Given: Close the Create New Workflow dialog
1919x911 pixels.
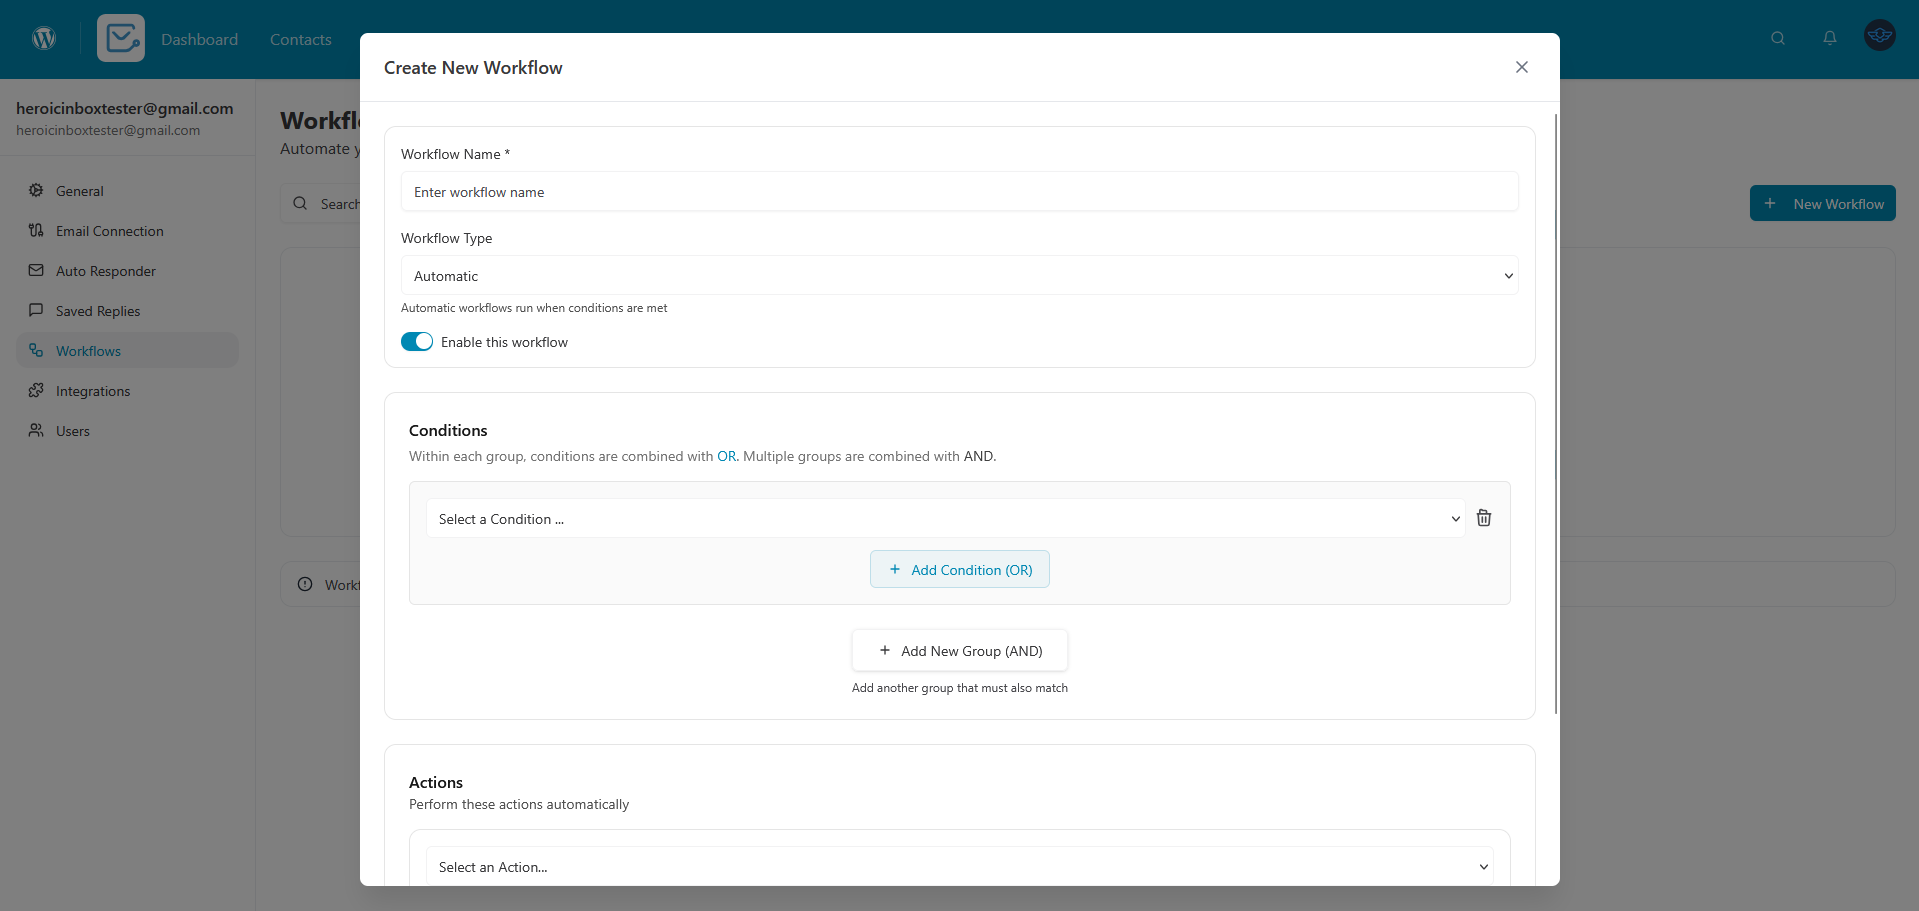Looking at the screenshot, I should [1521, 67].
